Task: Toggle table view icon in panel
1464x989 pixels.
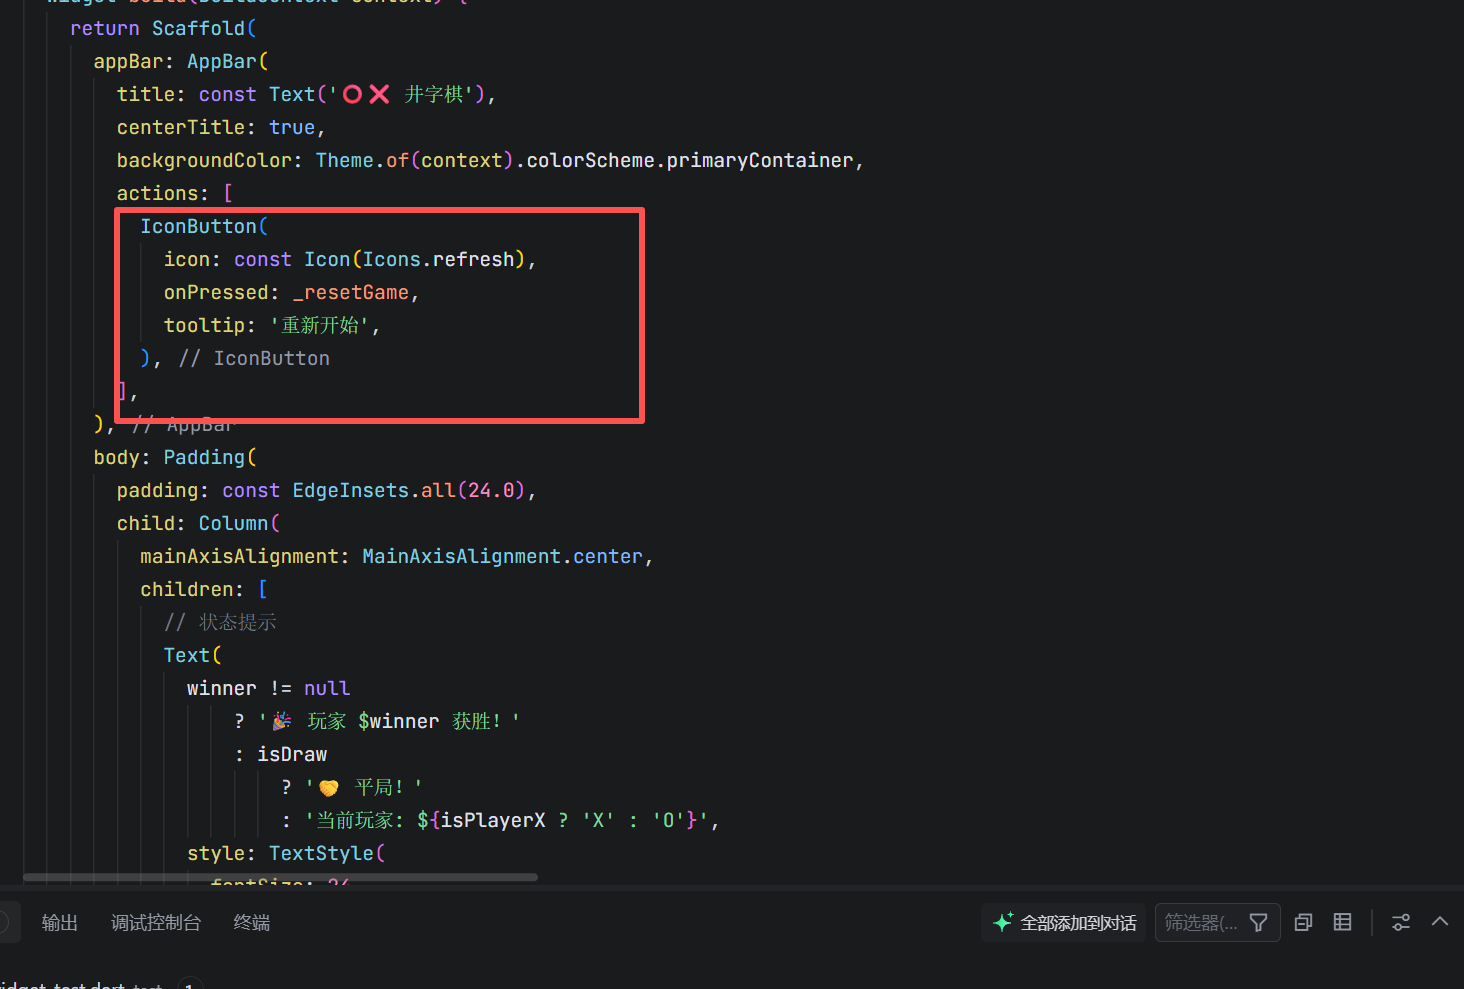Action: [x=1343, y=922]
